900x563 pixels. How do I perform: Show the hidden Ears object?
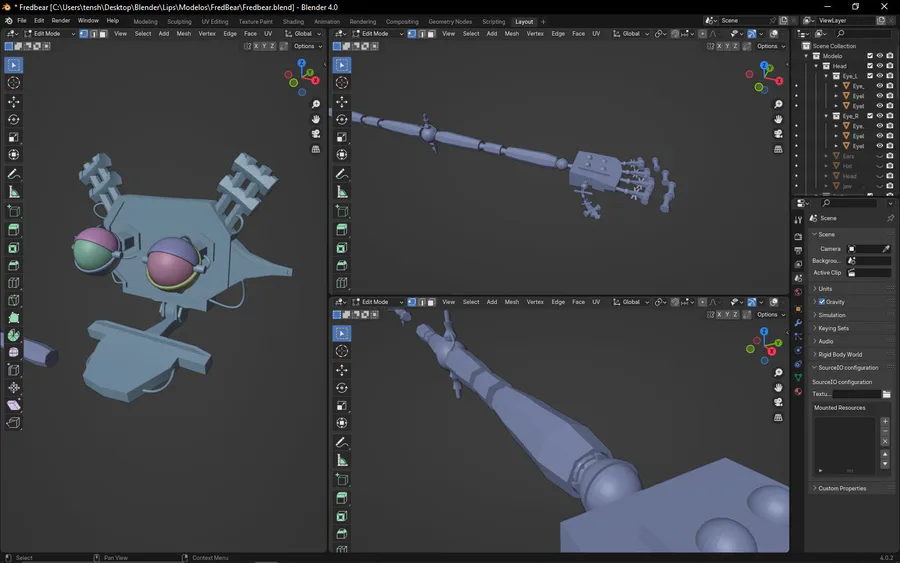(x=879, y=156)
